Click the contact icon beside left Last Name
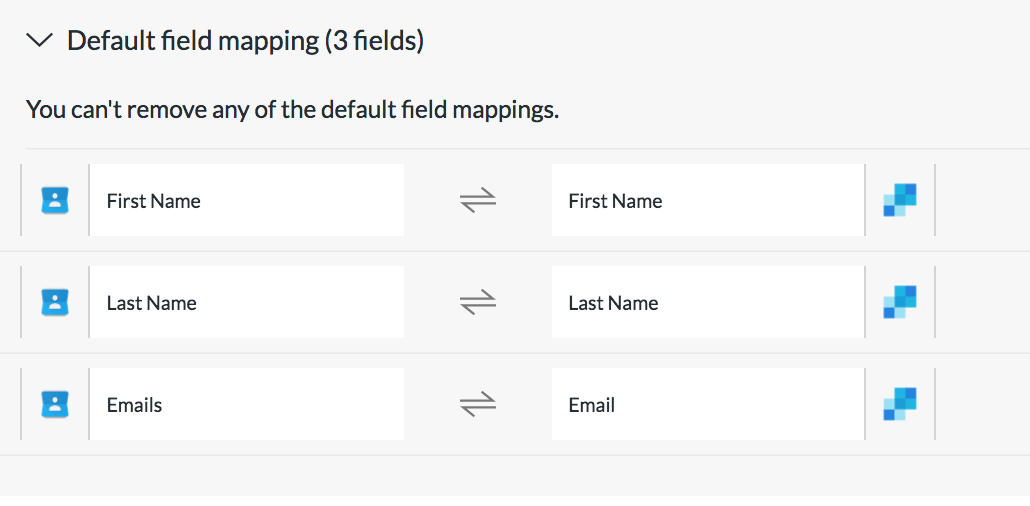Screen dimensions: 1030x506 click(55, 302)
